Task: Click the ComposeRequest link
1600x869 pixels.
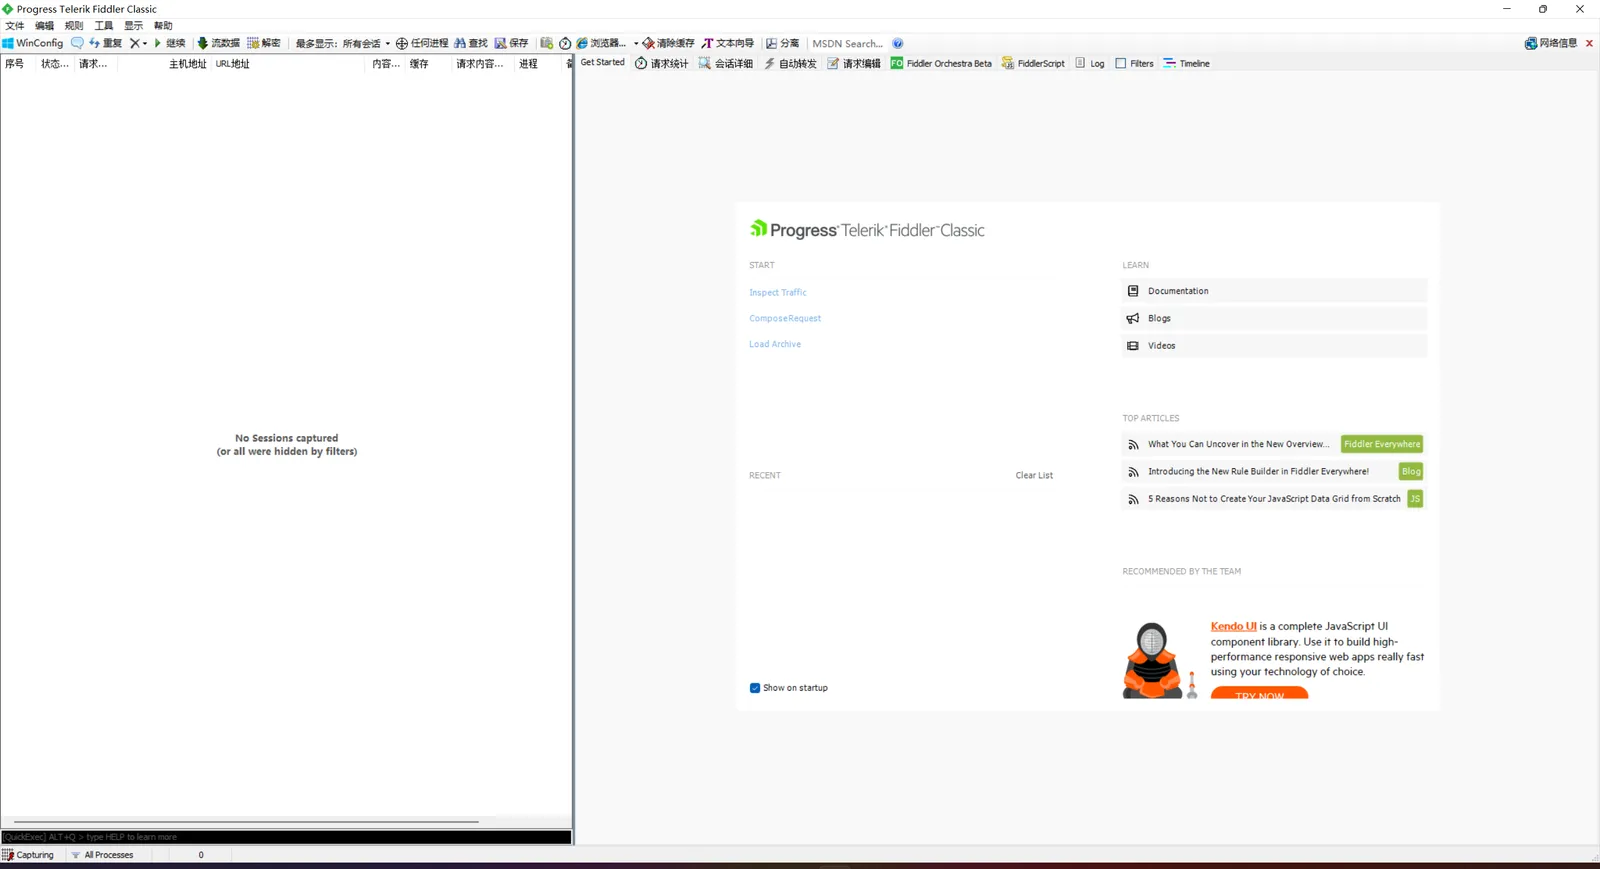Action: [785, 318]
